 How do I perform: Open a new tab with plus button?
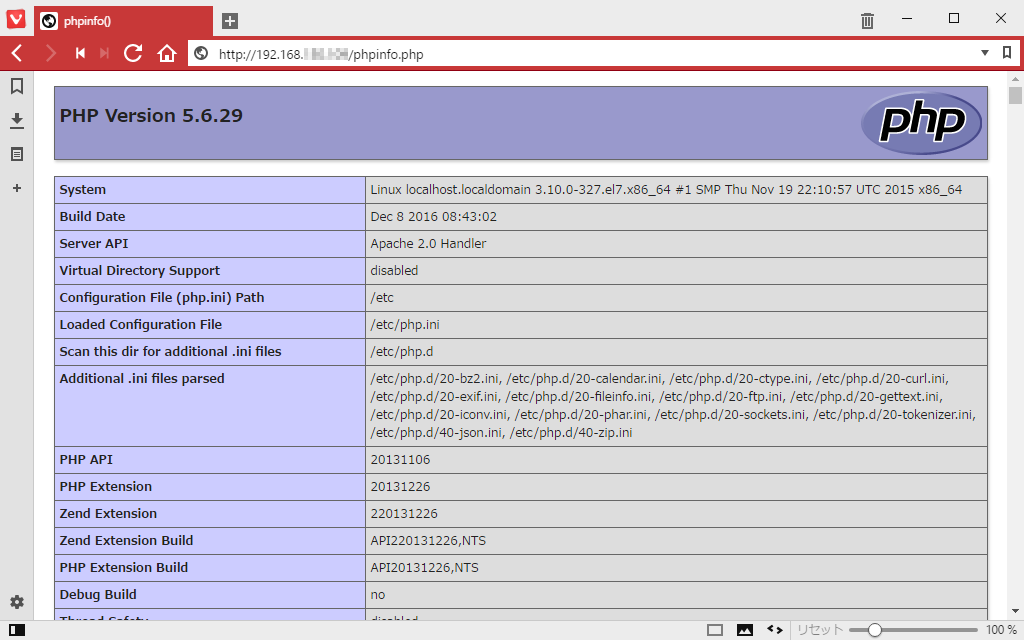pyautogui.click(x=230, y=21)
